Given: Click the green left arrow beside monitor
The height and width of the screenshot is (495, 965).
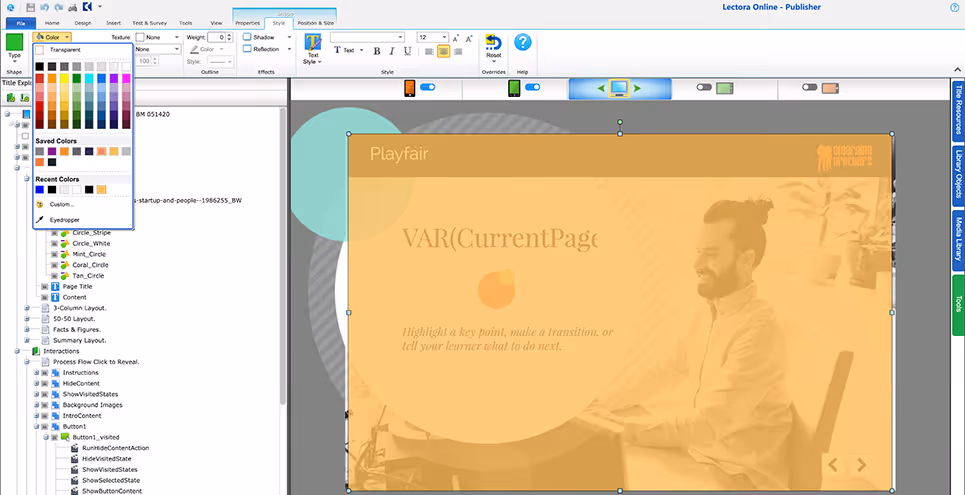Looking at the screenshot, I should [x=601, y=89].
